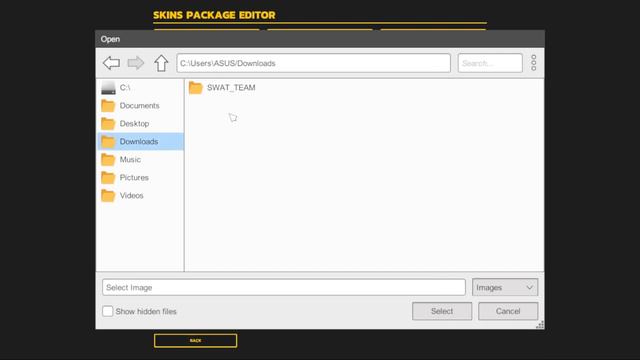Open the three-dot options menu
This screenshot has height=360, width=640.
coord(533,63)
